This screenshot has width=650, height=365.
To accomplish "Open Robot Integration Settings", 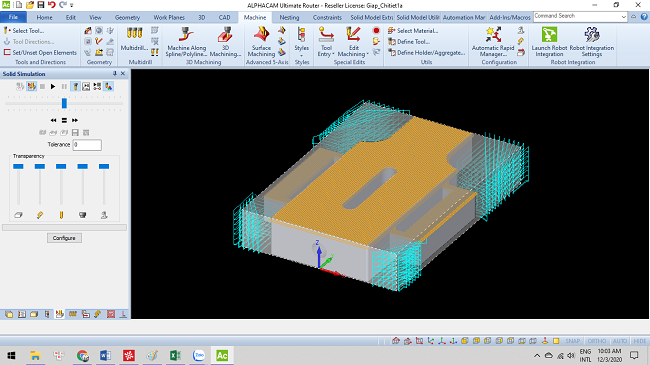I will click(x=592, y=41).
